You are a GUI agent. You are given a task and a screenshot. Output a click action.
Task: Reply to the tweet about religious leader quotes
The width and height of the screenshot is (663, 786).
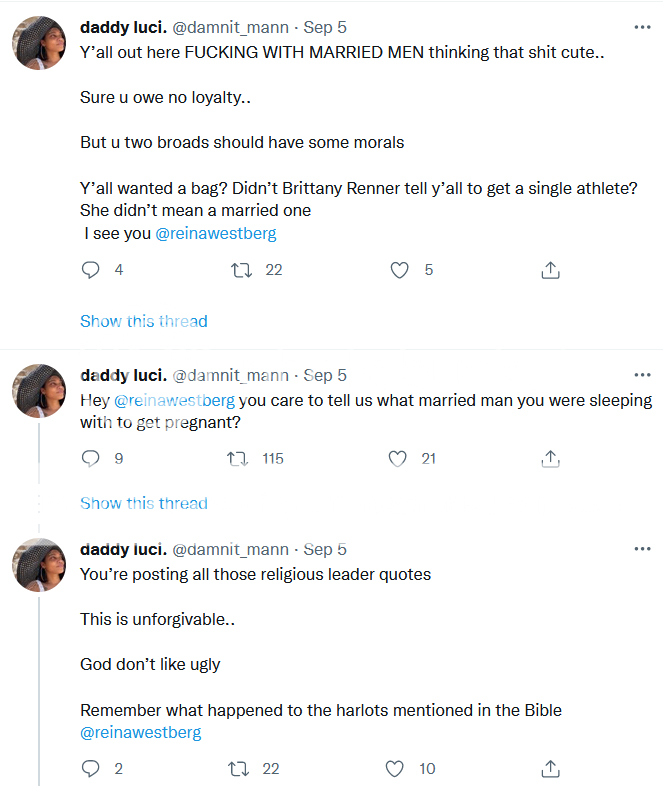pos(91,768)
